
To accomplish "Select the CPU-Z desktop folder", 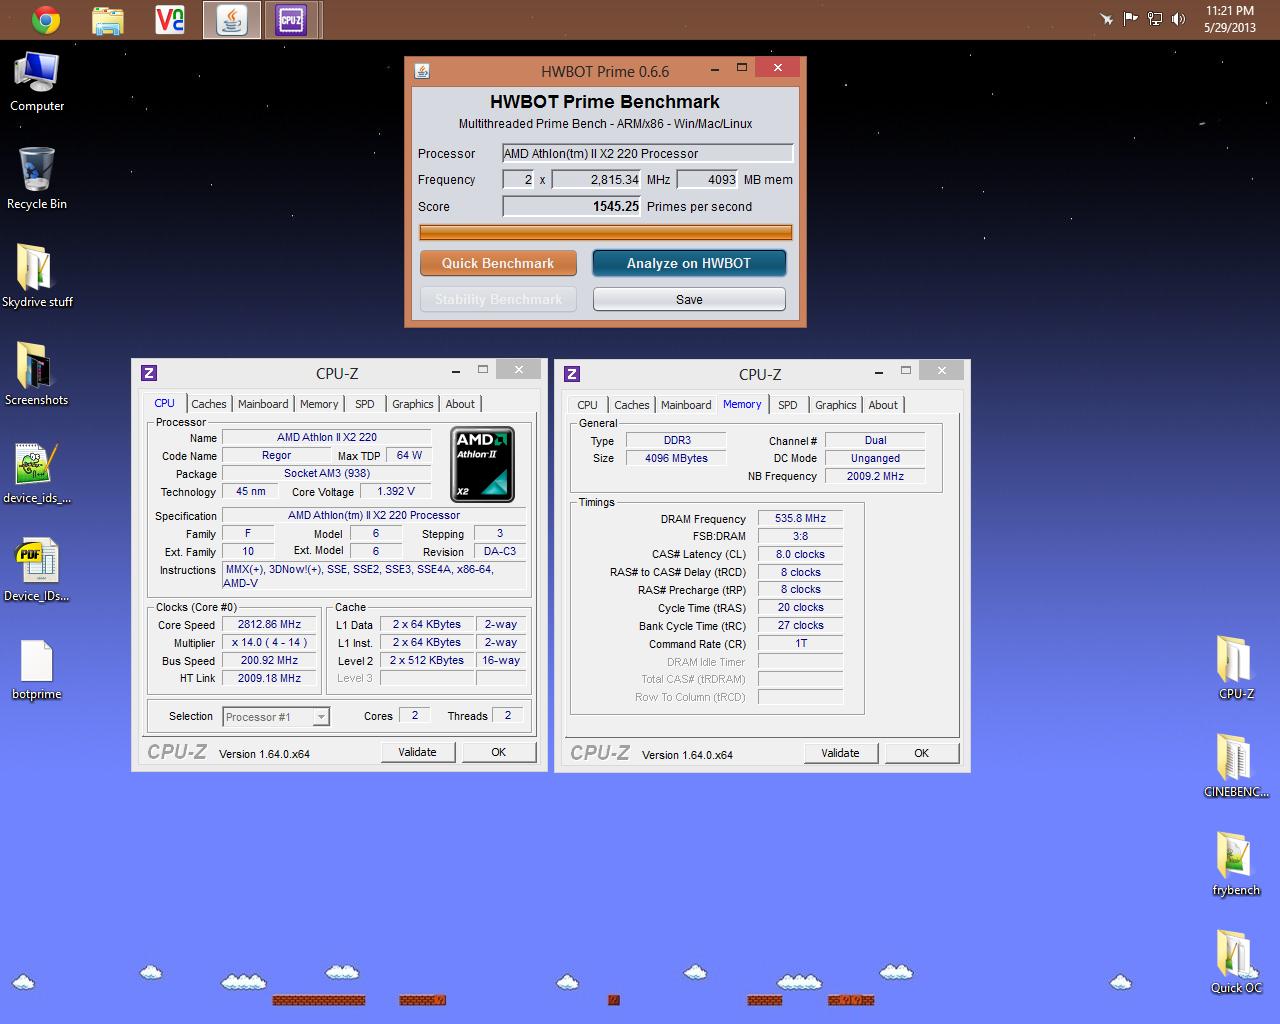I will click(x=1236, y=666).
